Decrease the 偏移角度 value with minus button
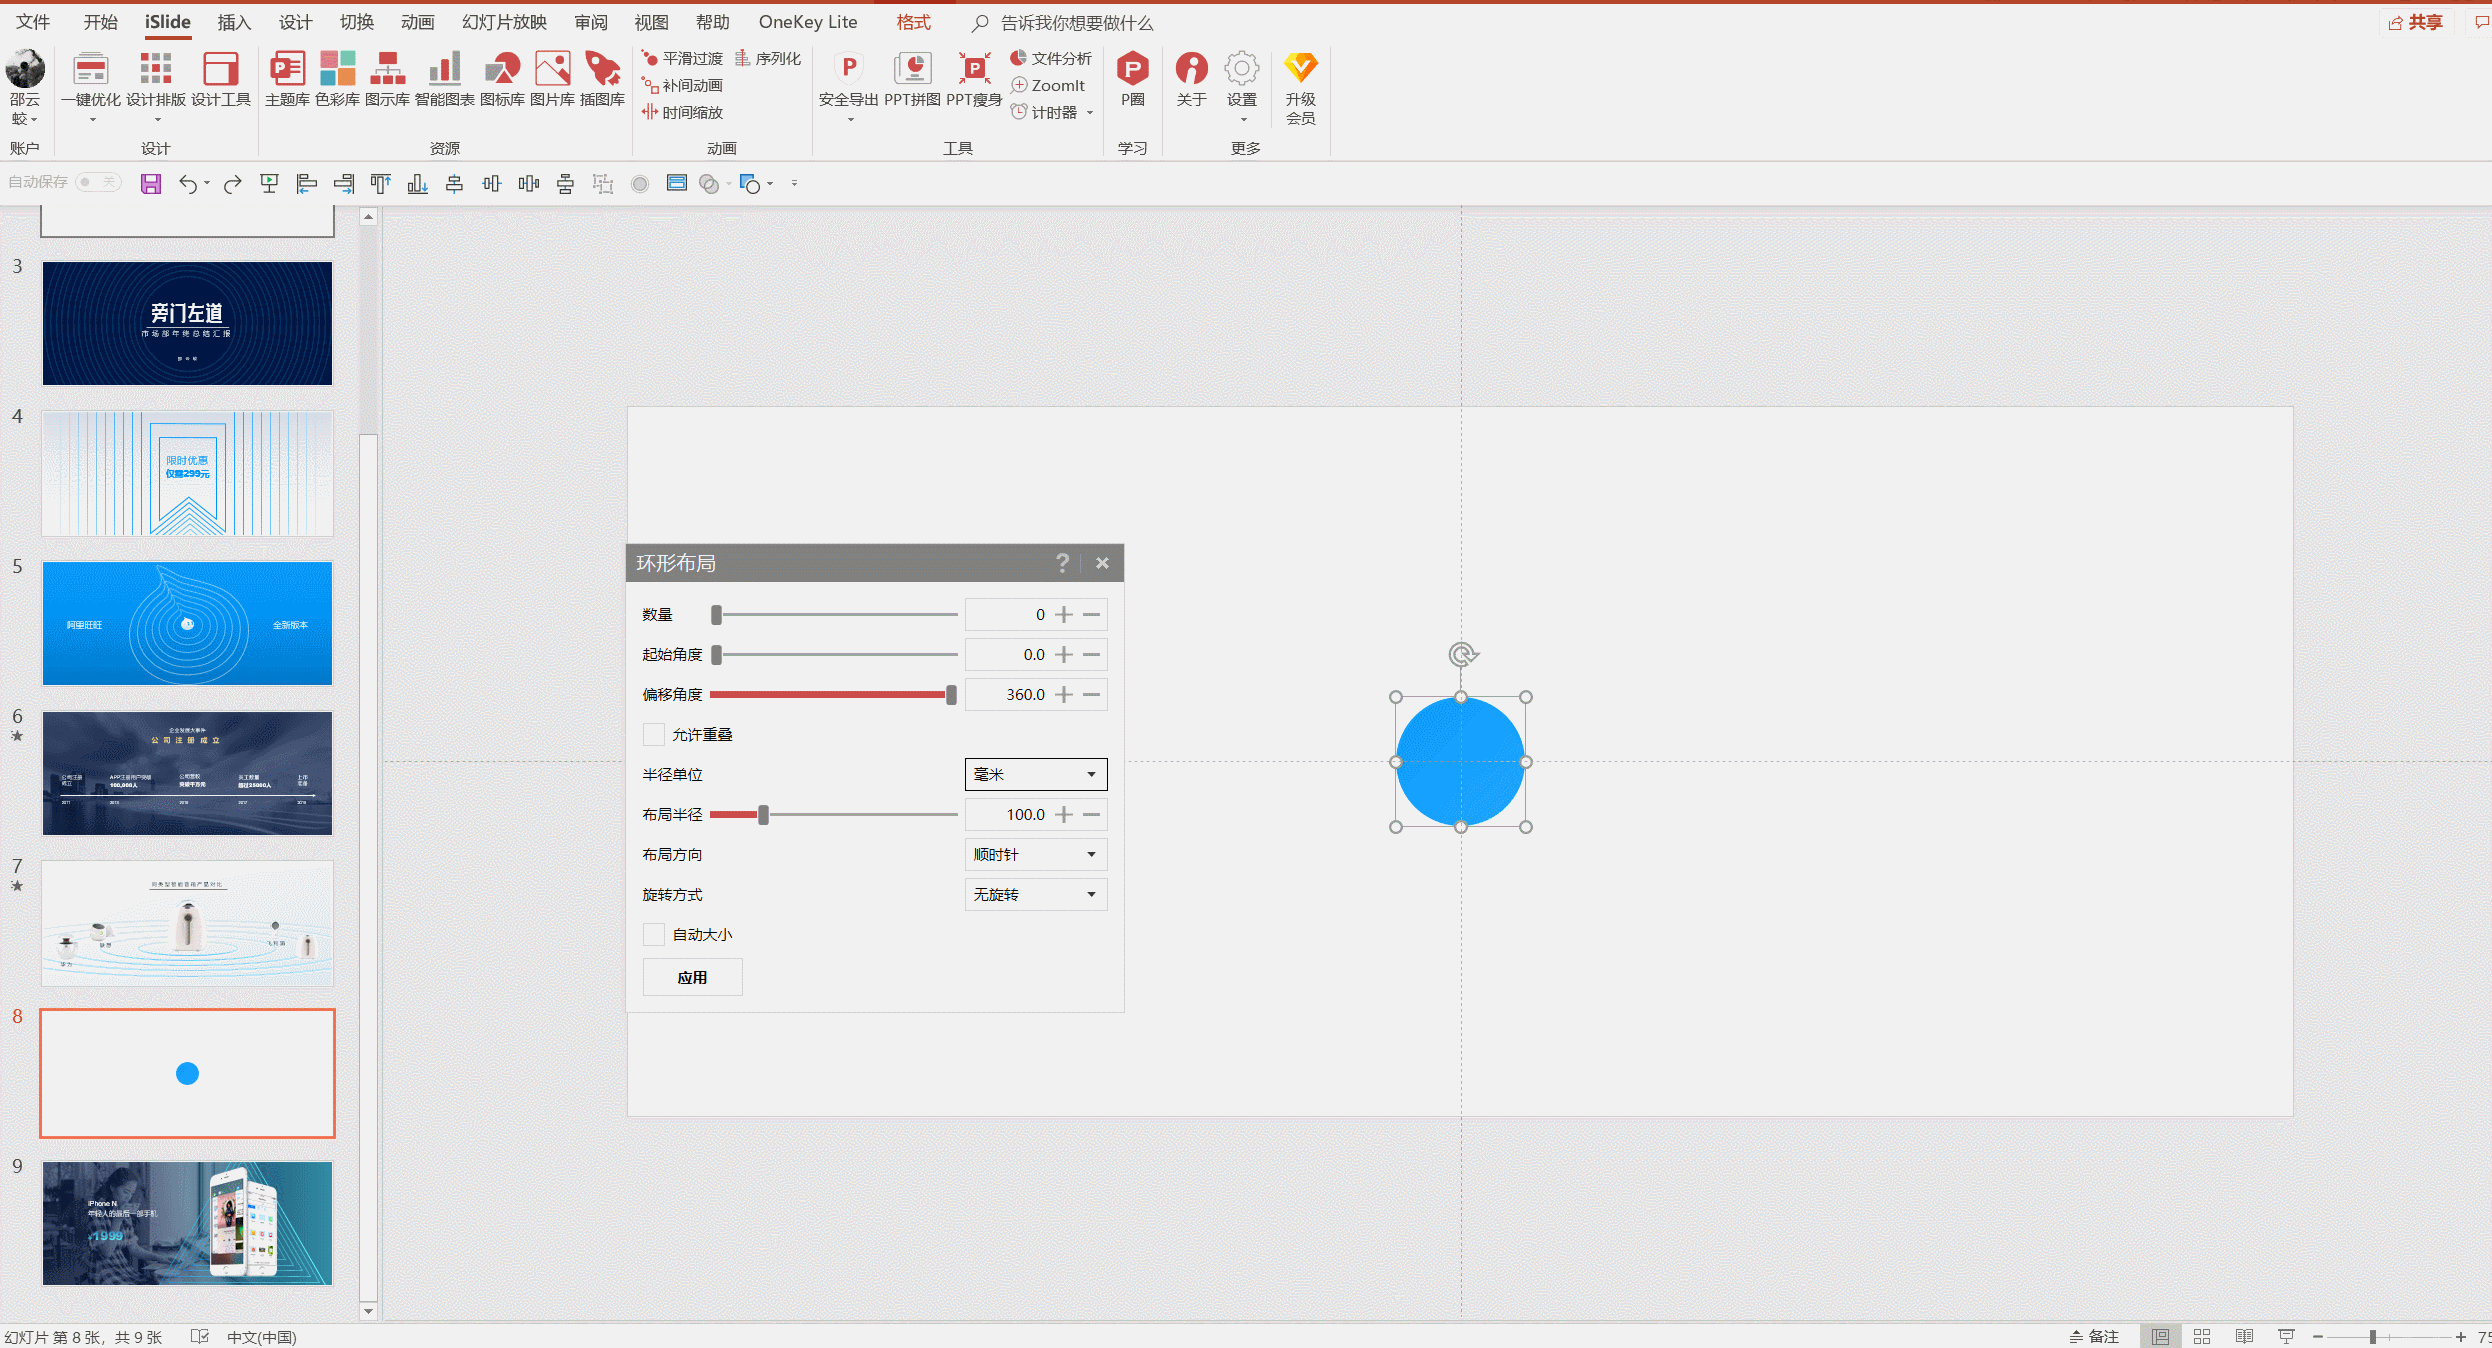 point(1092,694)
